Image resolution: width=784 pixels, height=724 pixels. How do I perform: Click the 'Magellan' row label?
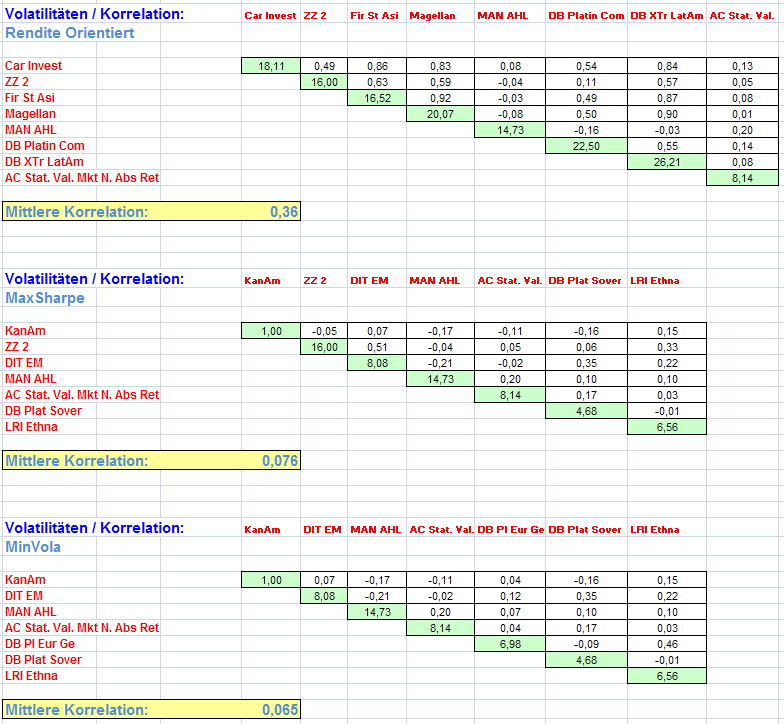click(30, 114)
